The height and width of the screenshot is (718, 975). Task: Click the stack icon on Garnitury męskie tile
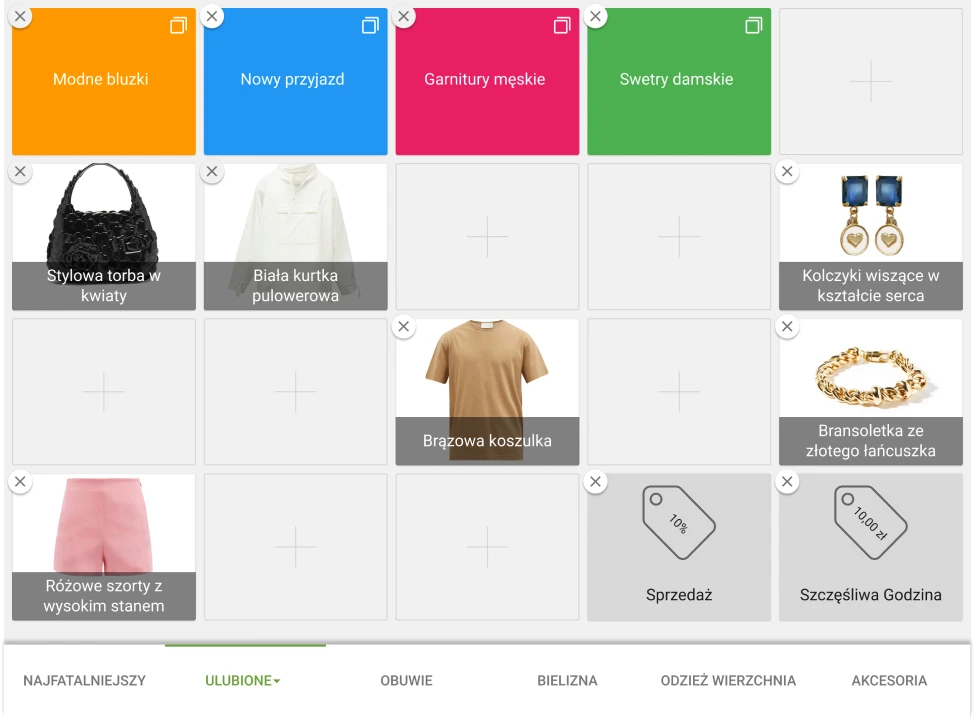[562, 25]
